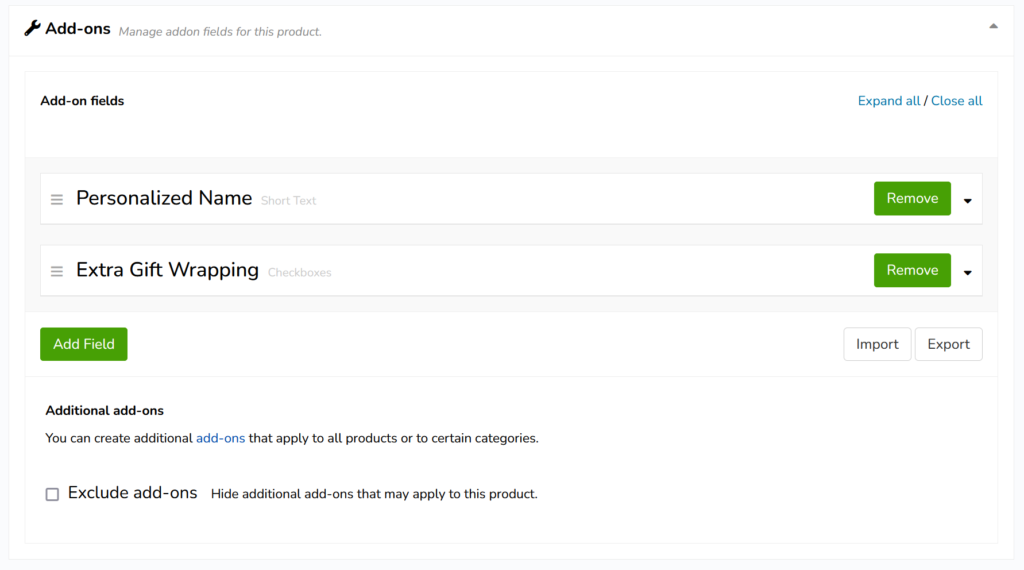The width and height of the screenshot is (1024, 570).
Task: Grab the drag handle for Personalized Name
Action: coord(57,200)
